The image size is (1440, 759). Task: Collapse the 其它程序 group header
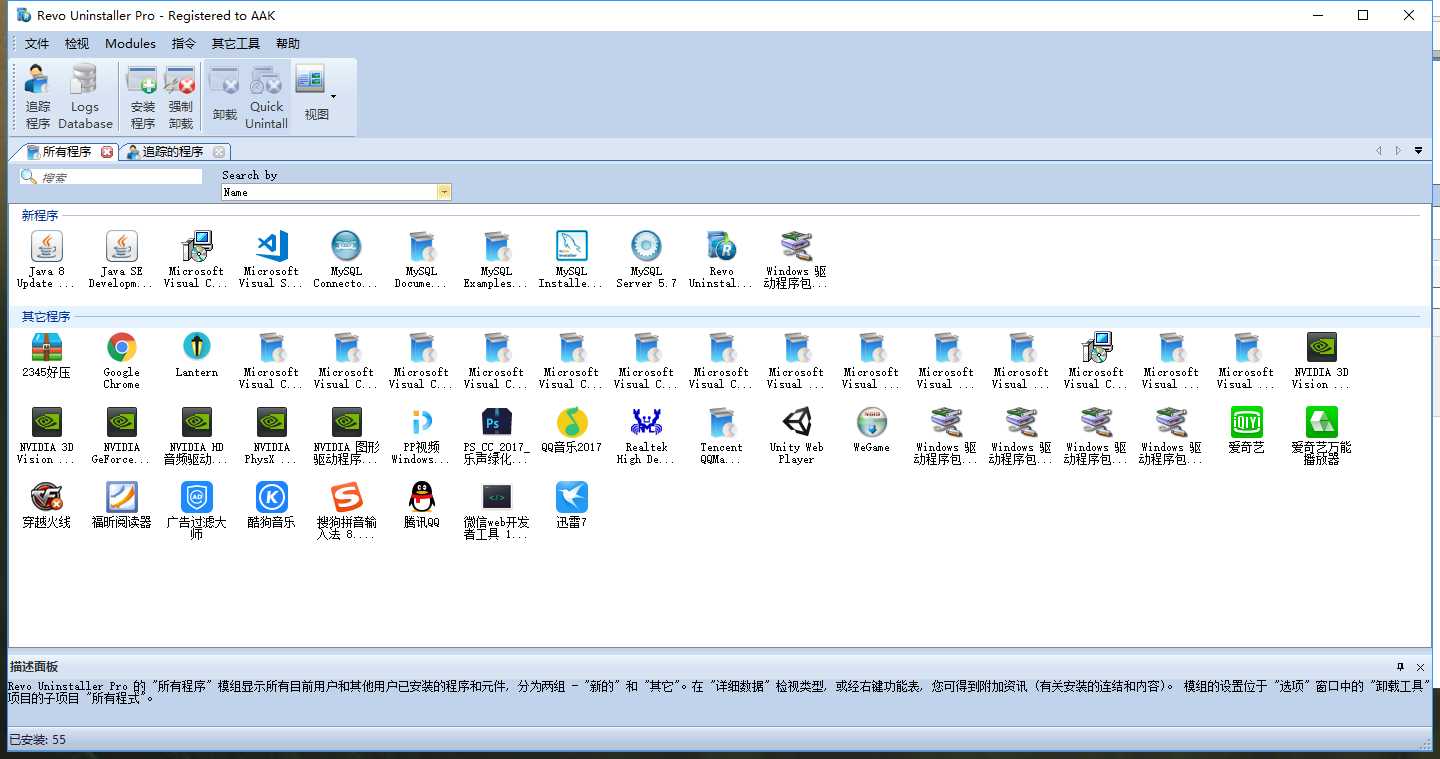click(46, 316)
